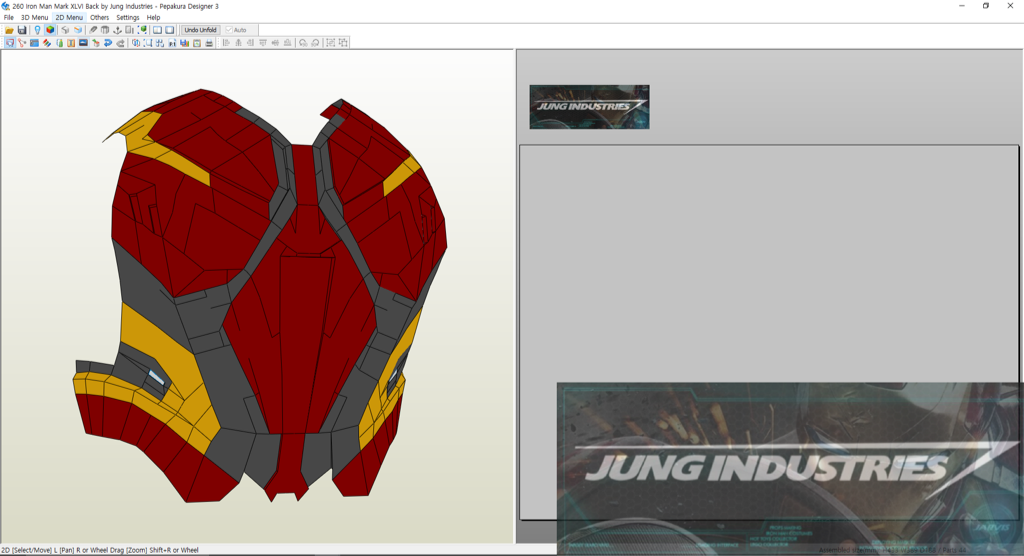Click the align left icon
1024x556 pixels.
[x=225, y=43]
